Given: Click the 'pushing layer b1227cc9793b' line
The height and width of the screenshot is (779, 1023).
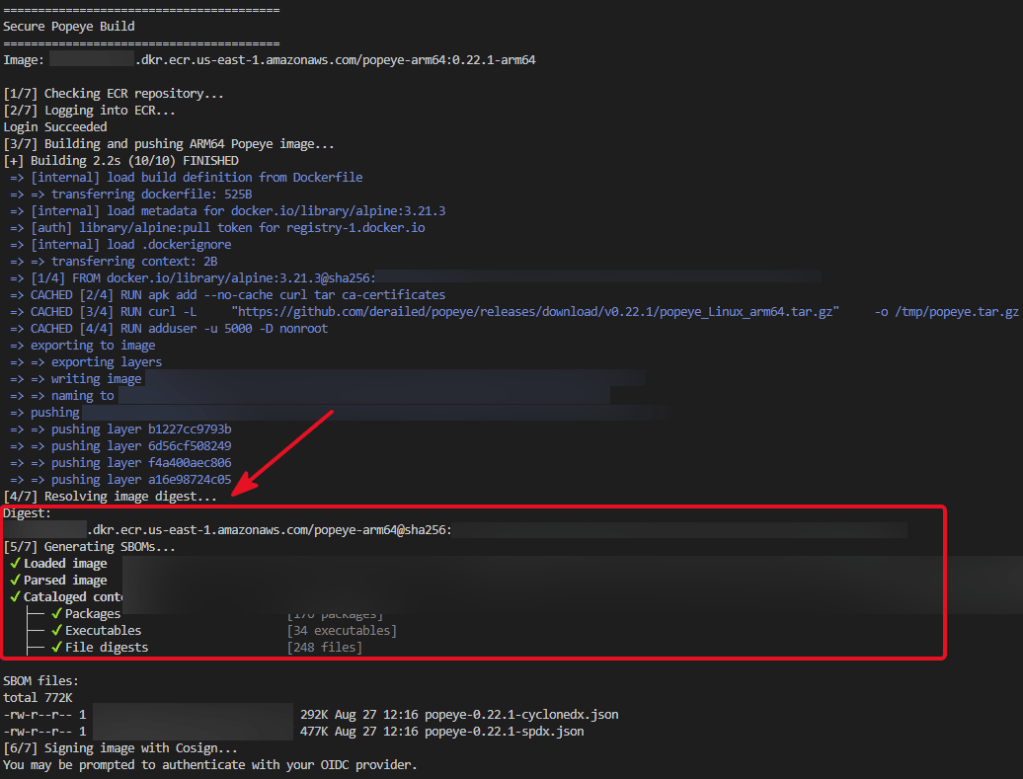Looking at the screenshot, I should click(120, 430).
